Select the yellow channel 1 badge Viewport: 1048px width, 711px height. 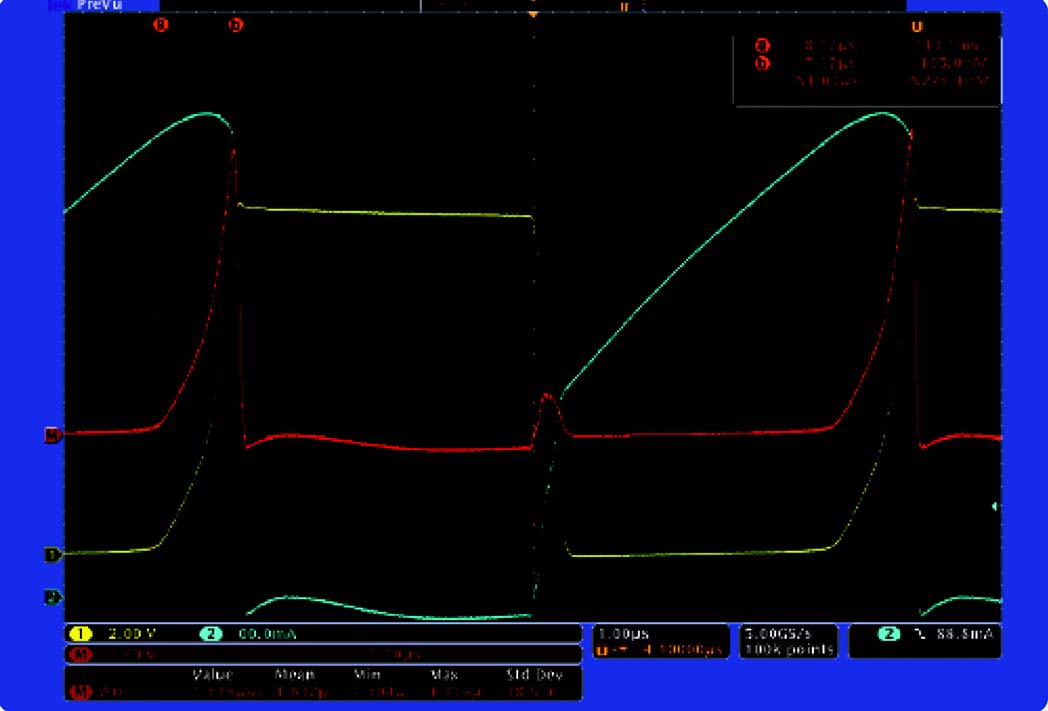(x=80, y=634)
